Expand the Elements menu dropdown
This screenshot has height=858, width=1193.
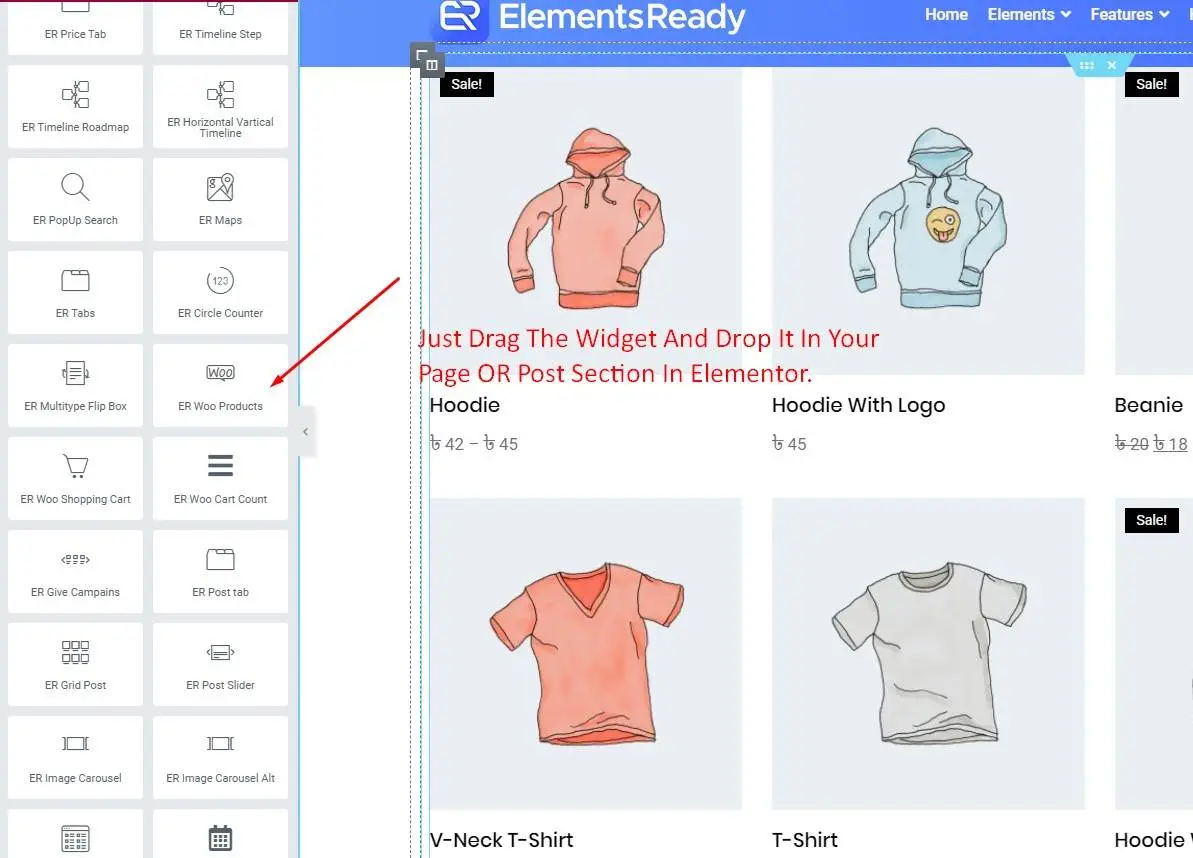pos(1029,14)
